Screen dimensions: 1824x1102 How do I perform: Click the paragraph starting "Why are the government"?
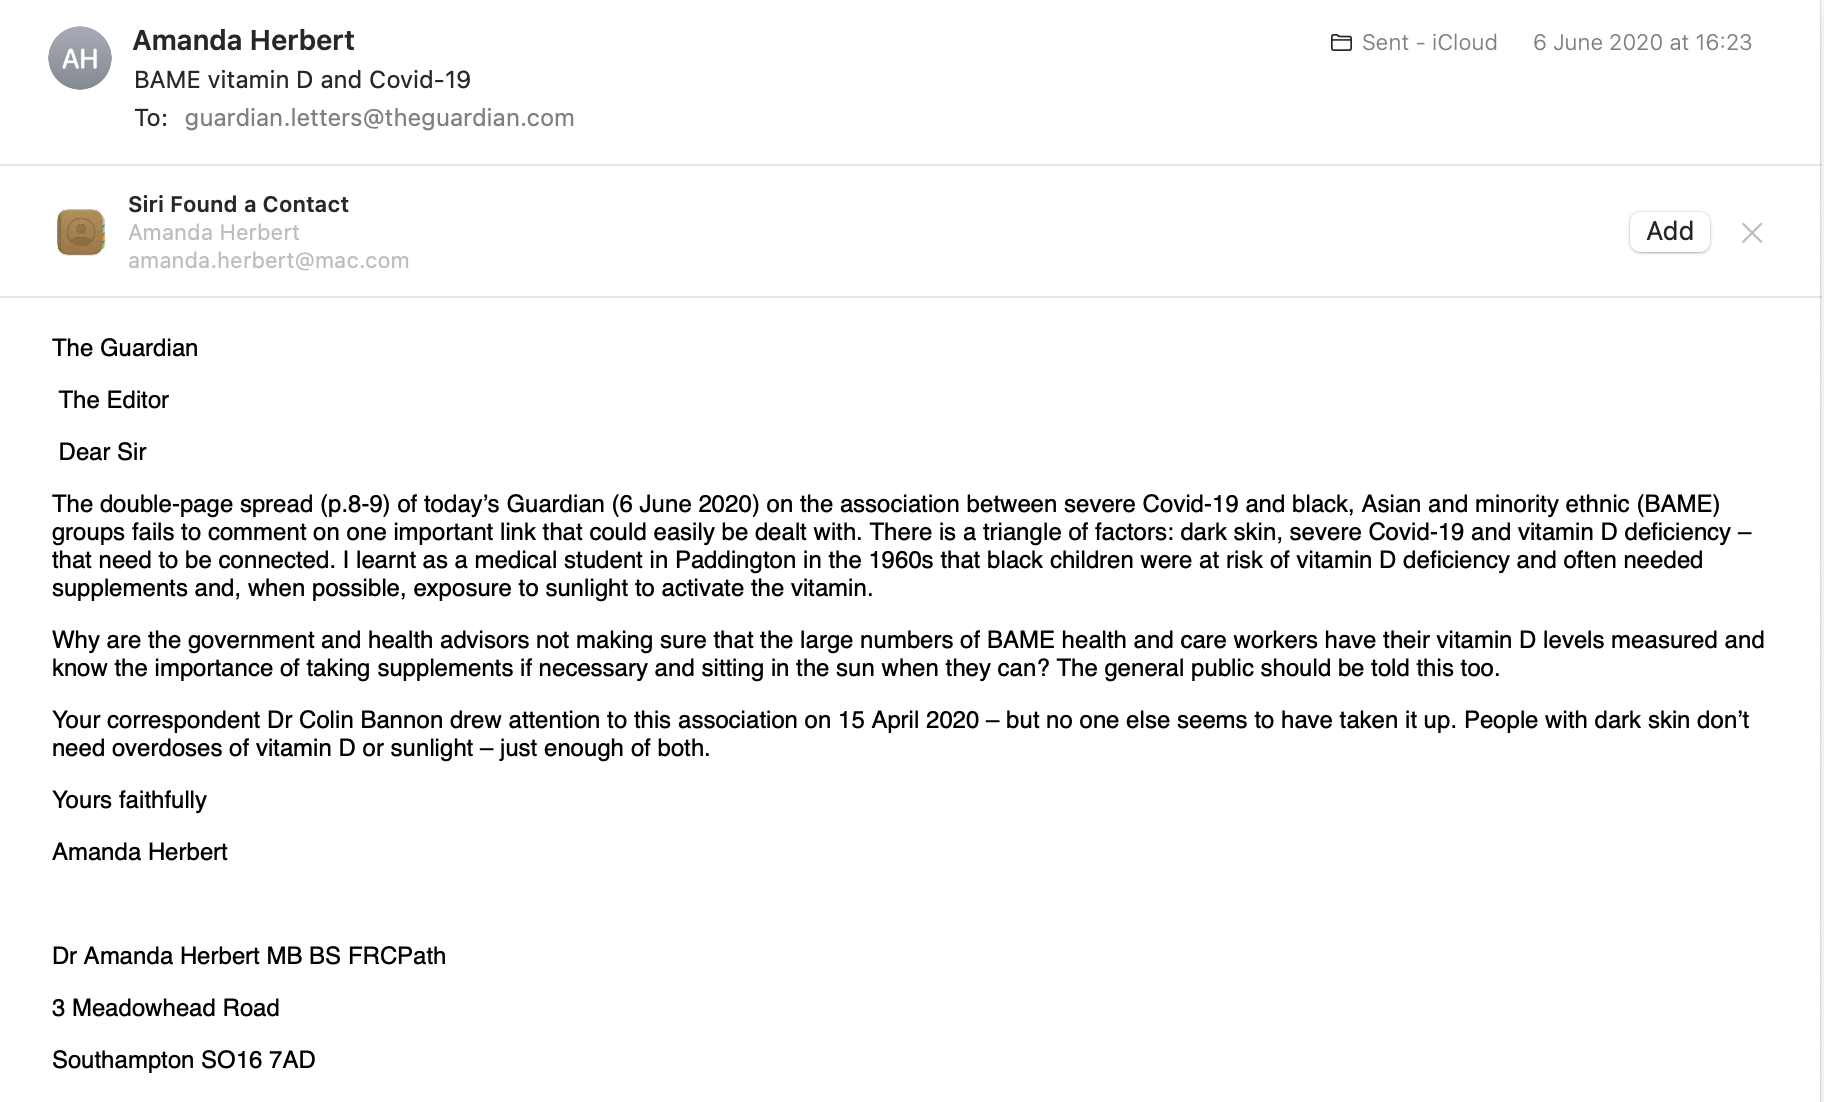(900, 654)
